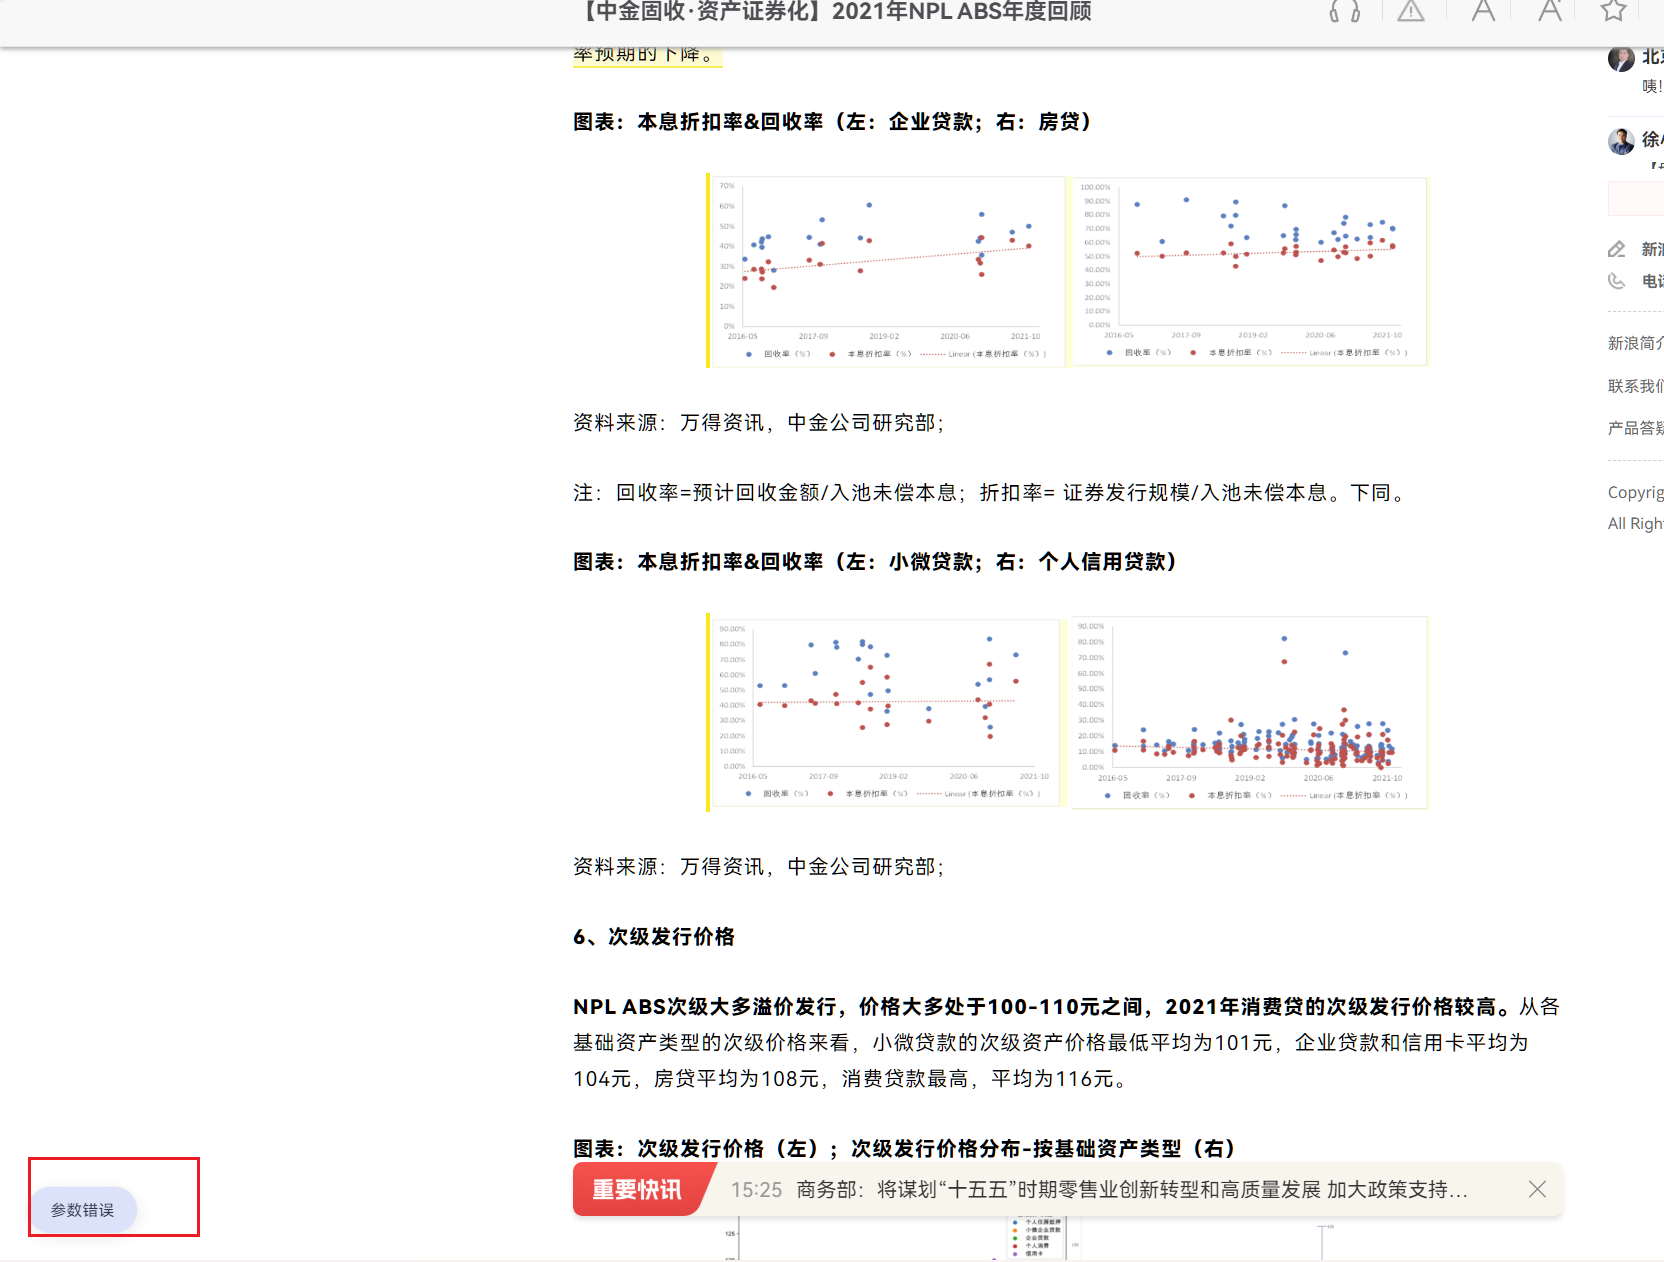The width and height of the screenshot is (1664, 1262).
Task: Click the personal credit loan scatter chart
Action: point(1249,711)
